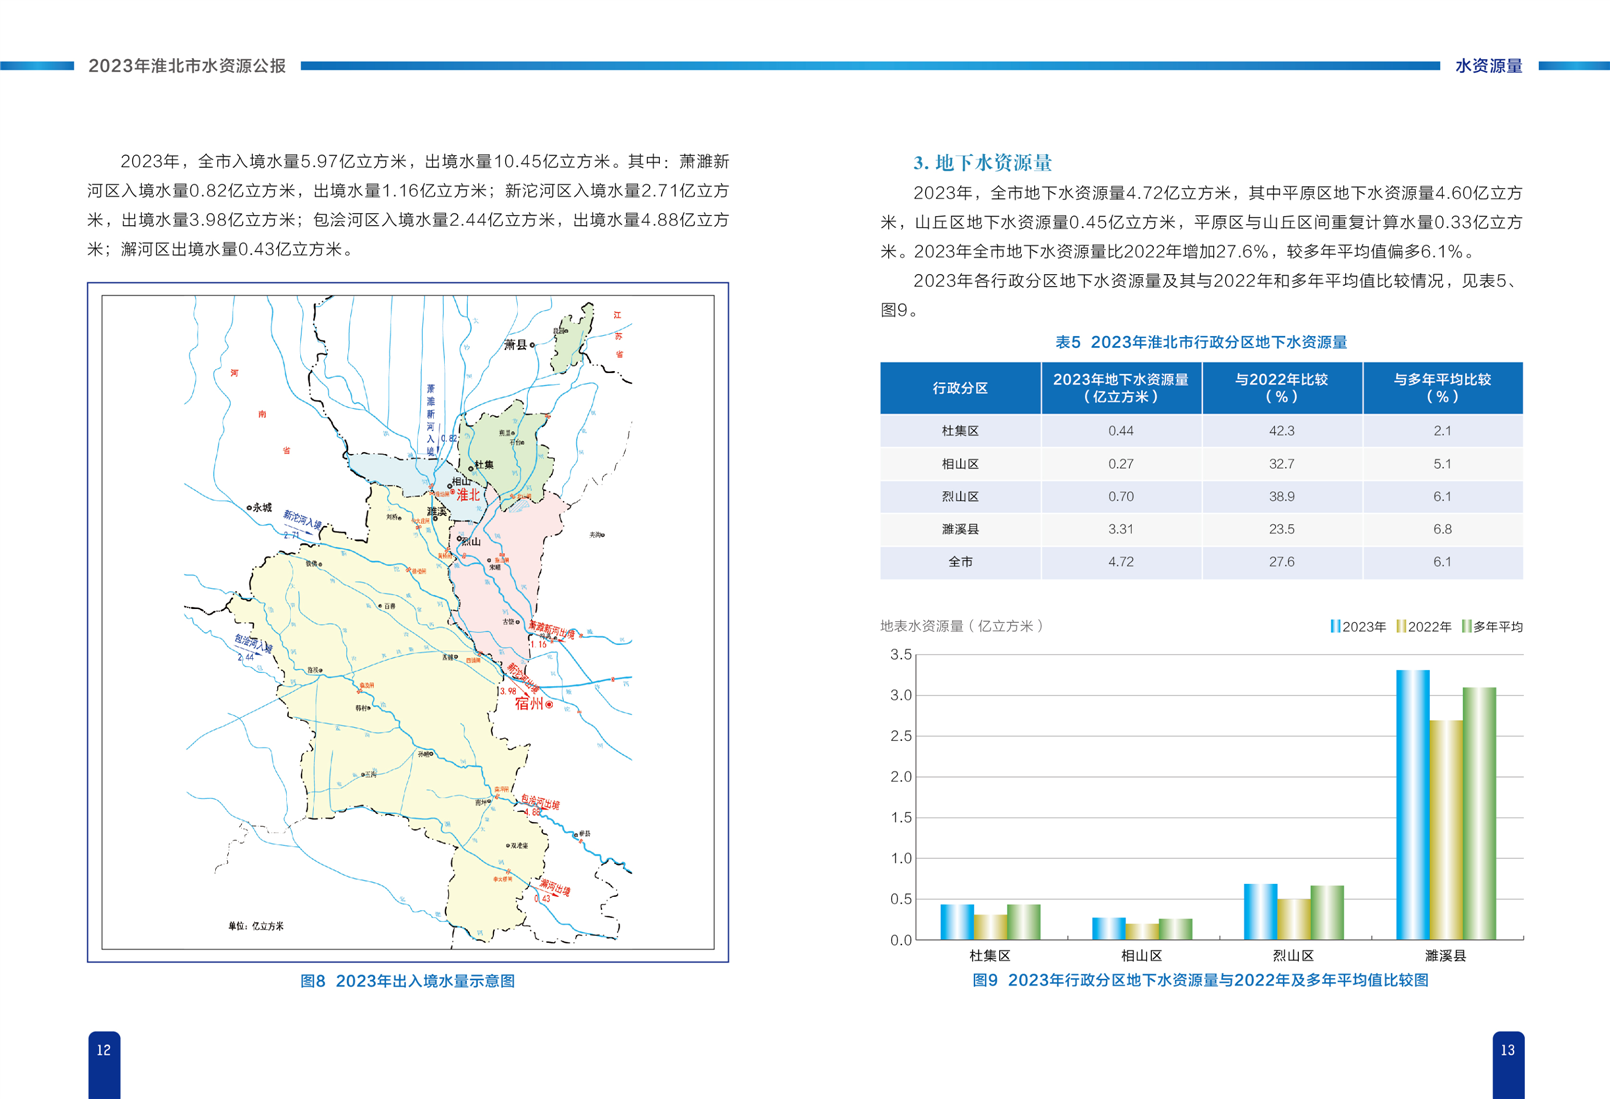The image size is (1610, 1099).
Task: Click the yellow 2022年 legend swatch
Action: [x=1401, y=627]
